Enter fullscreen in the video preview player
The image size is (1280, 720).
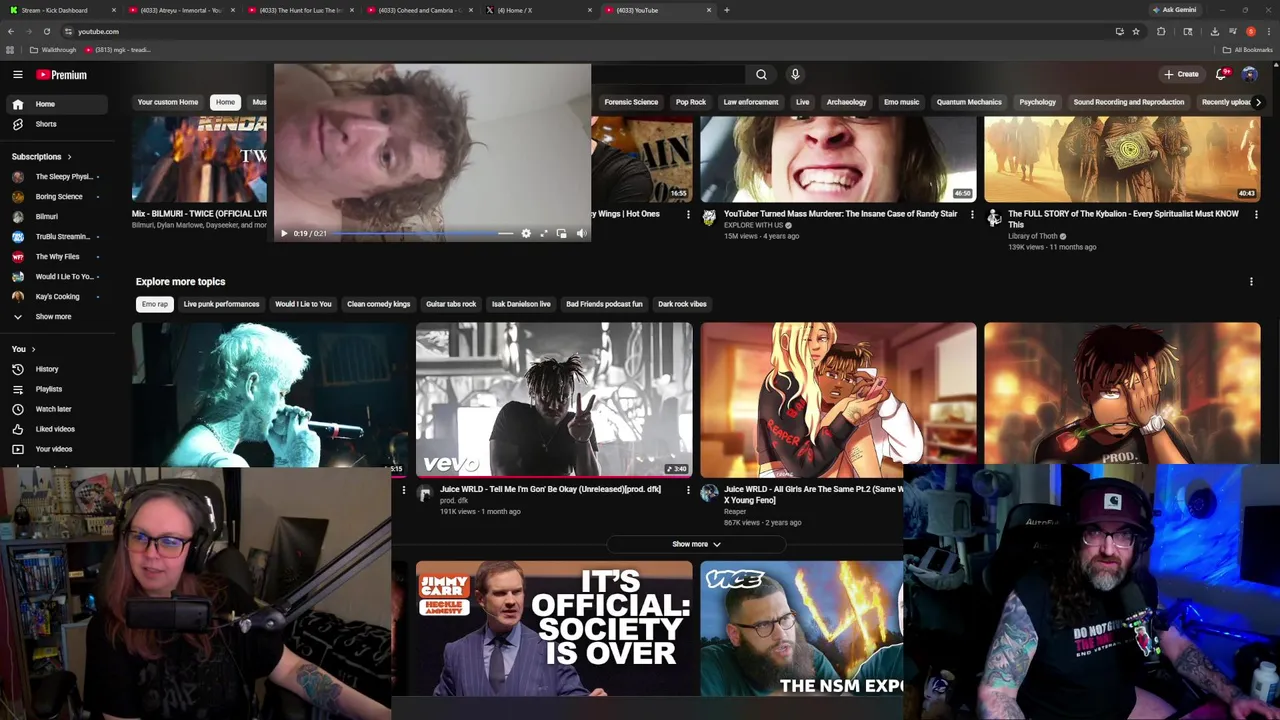click(544, 233)
